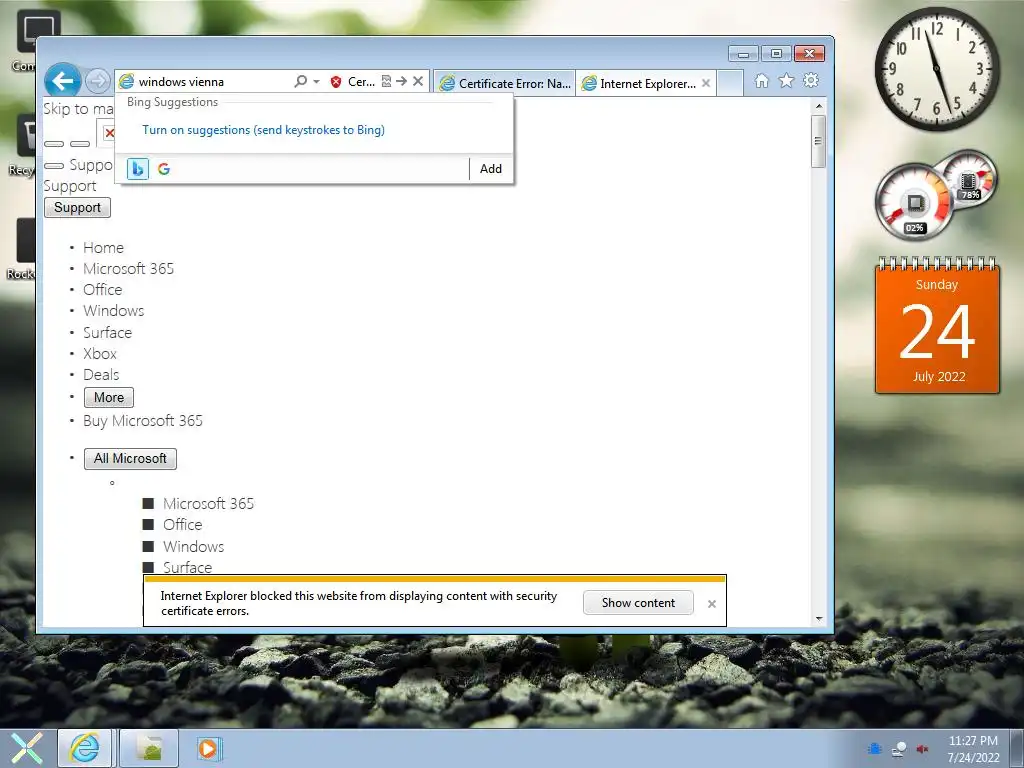Open the Xbox link
This screenshot has height=768, width=1024.
click(x=100, y=353)
